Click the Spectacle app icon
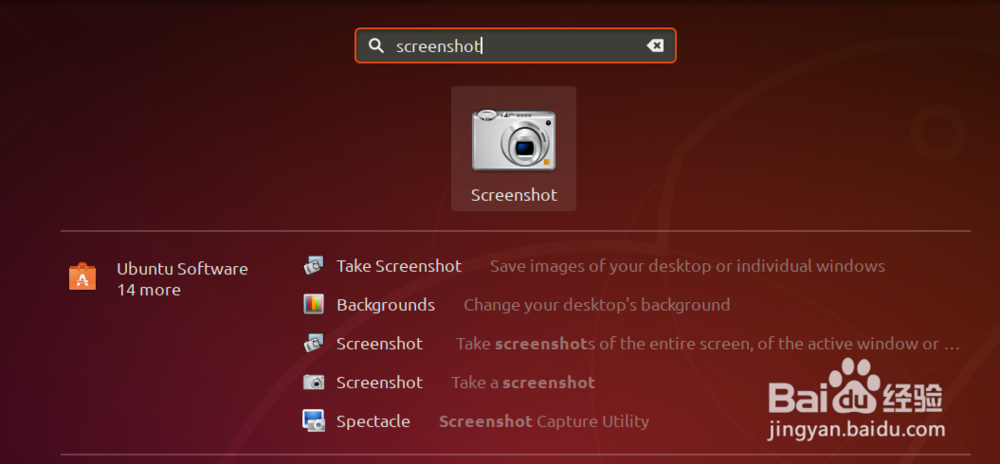The image size is (1000, 464). (314, 421)
